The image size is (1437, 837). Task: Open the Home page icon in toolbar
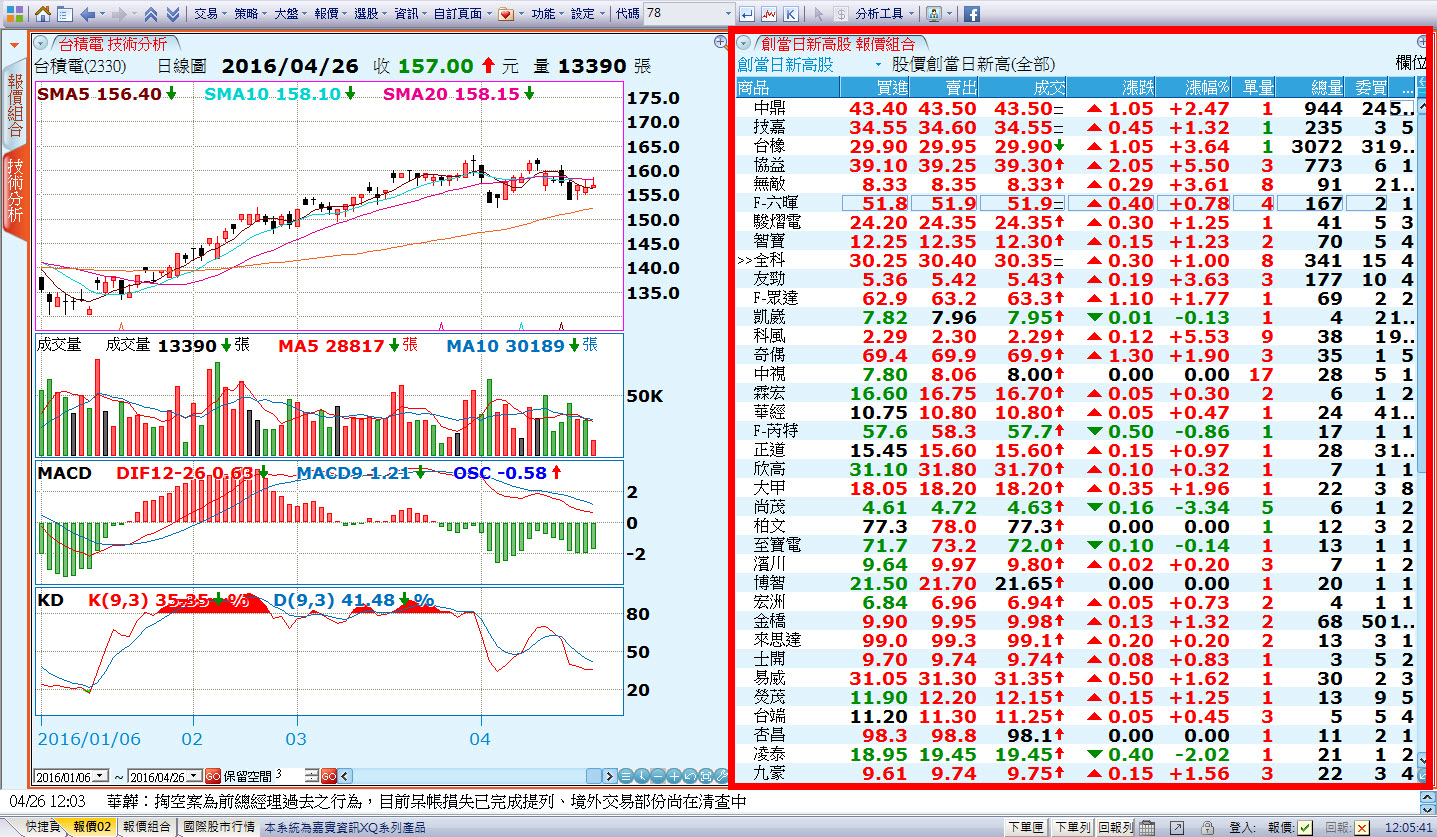43,14
